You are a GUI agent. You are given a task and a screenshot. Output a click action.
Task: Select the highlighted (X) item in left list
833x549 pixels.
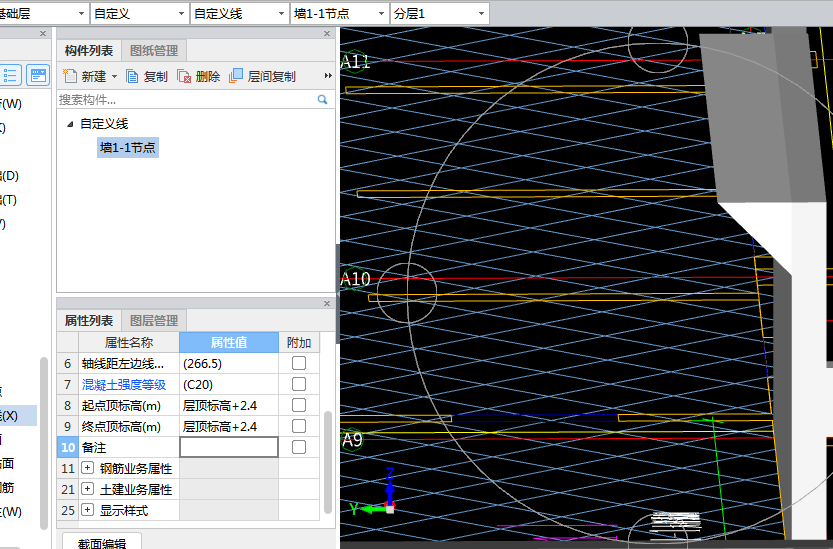coord(18,416)
